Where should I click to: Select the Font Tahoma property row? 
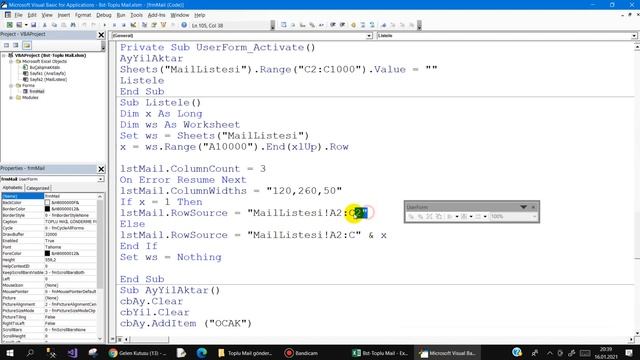[49, 247]
